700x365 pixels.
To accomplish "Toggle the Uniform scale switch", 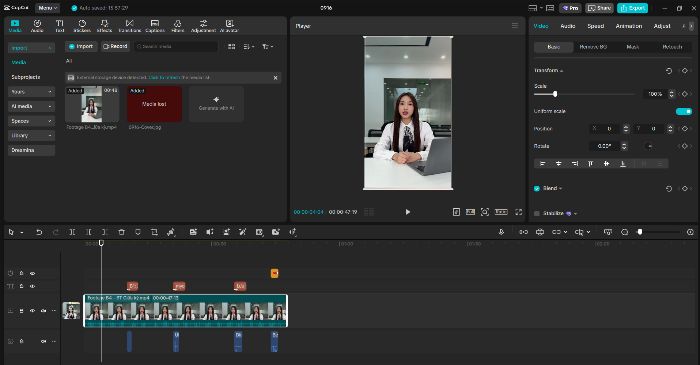I will pos(683,111).
